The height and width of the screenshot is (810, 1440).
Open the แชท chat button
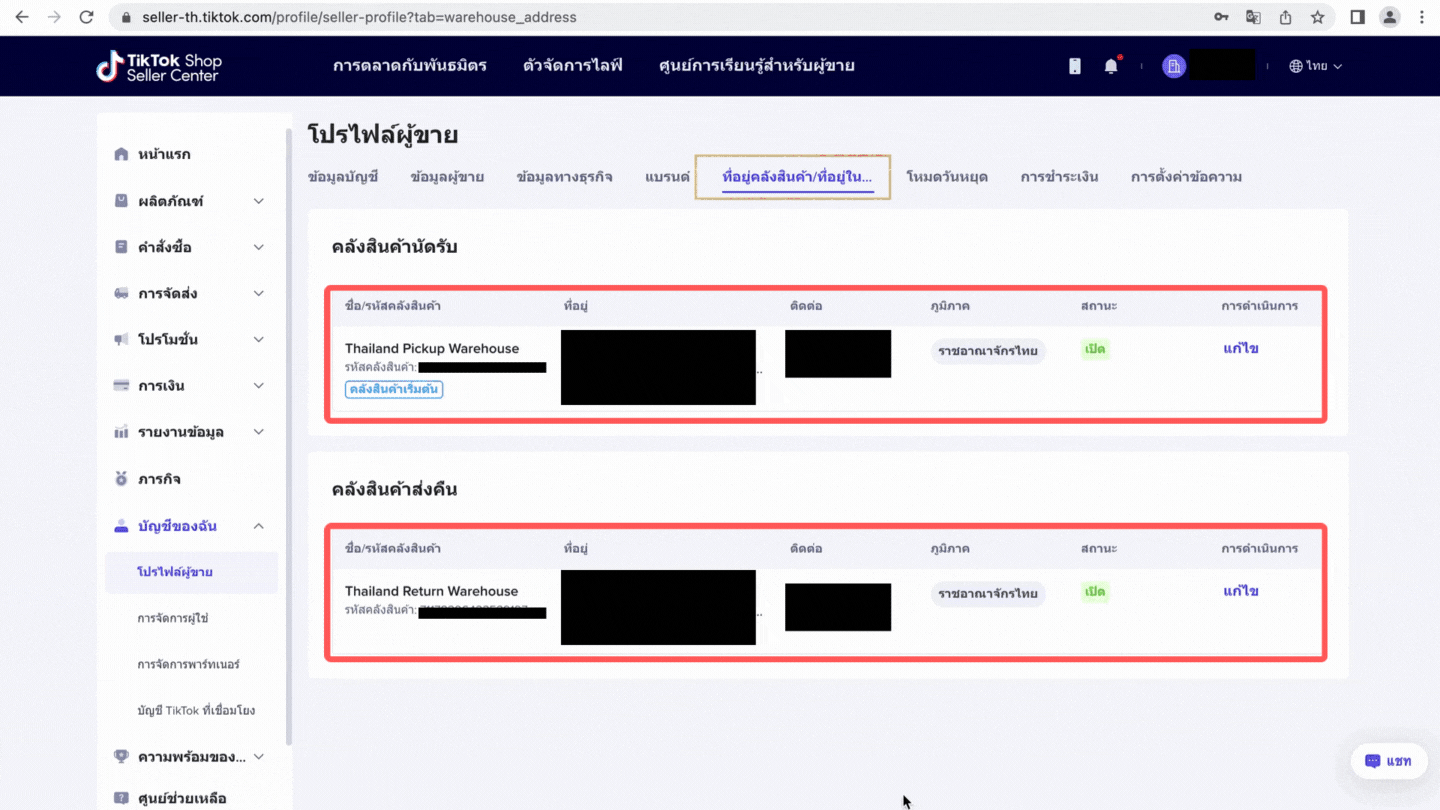click(x=1389, y=761)
